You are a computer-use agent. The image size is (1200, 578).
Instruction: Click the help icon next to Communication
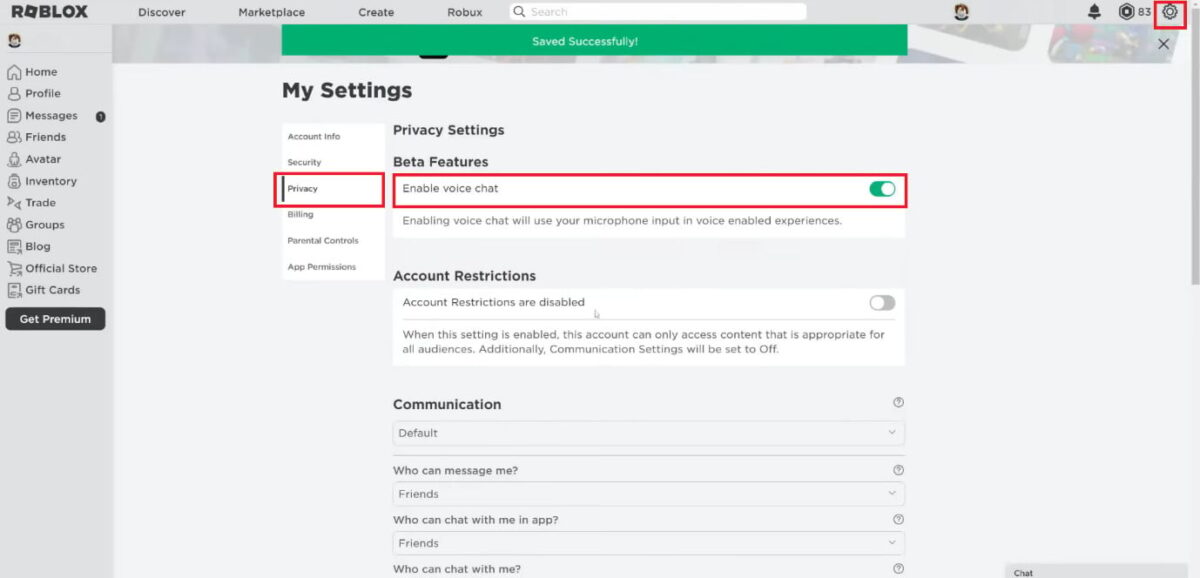(x=898, y=402)
